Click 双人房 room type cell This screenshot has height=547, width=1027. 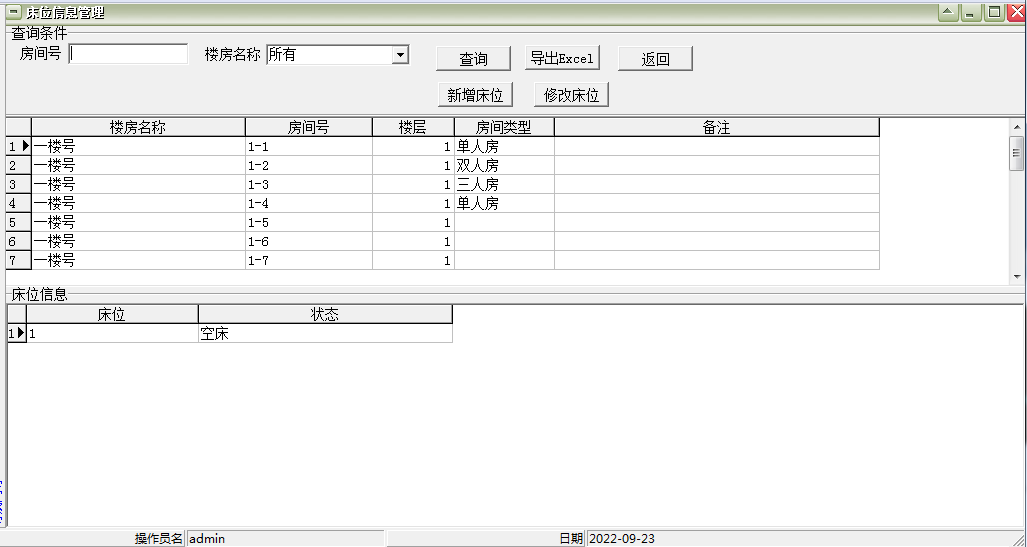coord(504,166)
